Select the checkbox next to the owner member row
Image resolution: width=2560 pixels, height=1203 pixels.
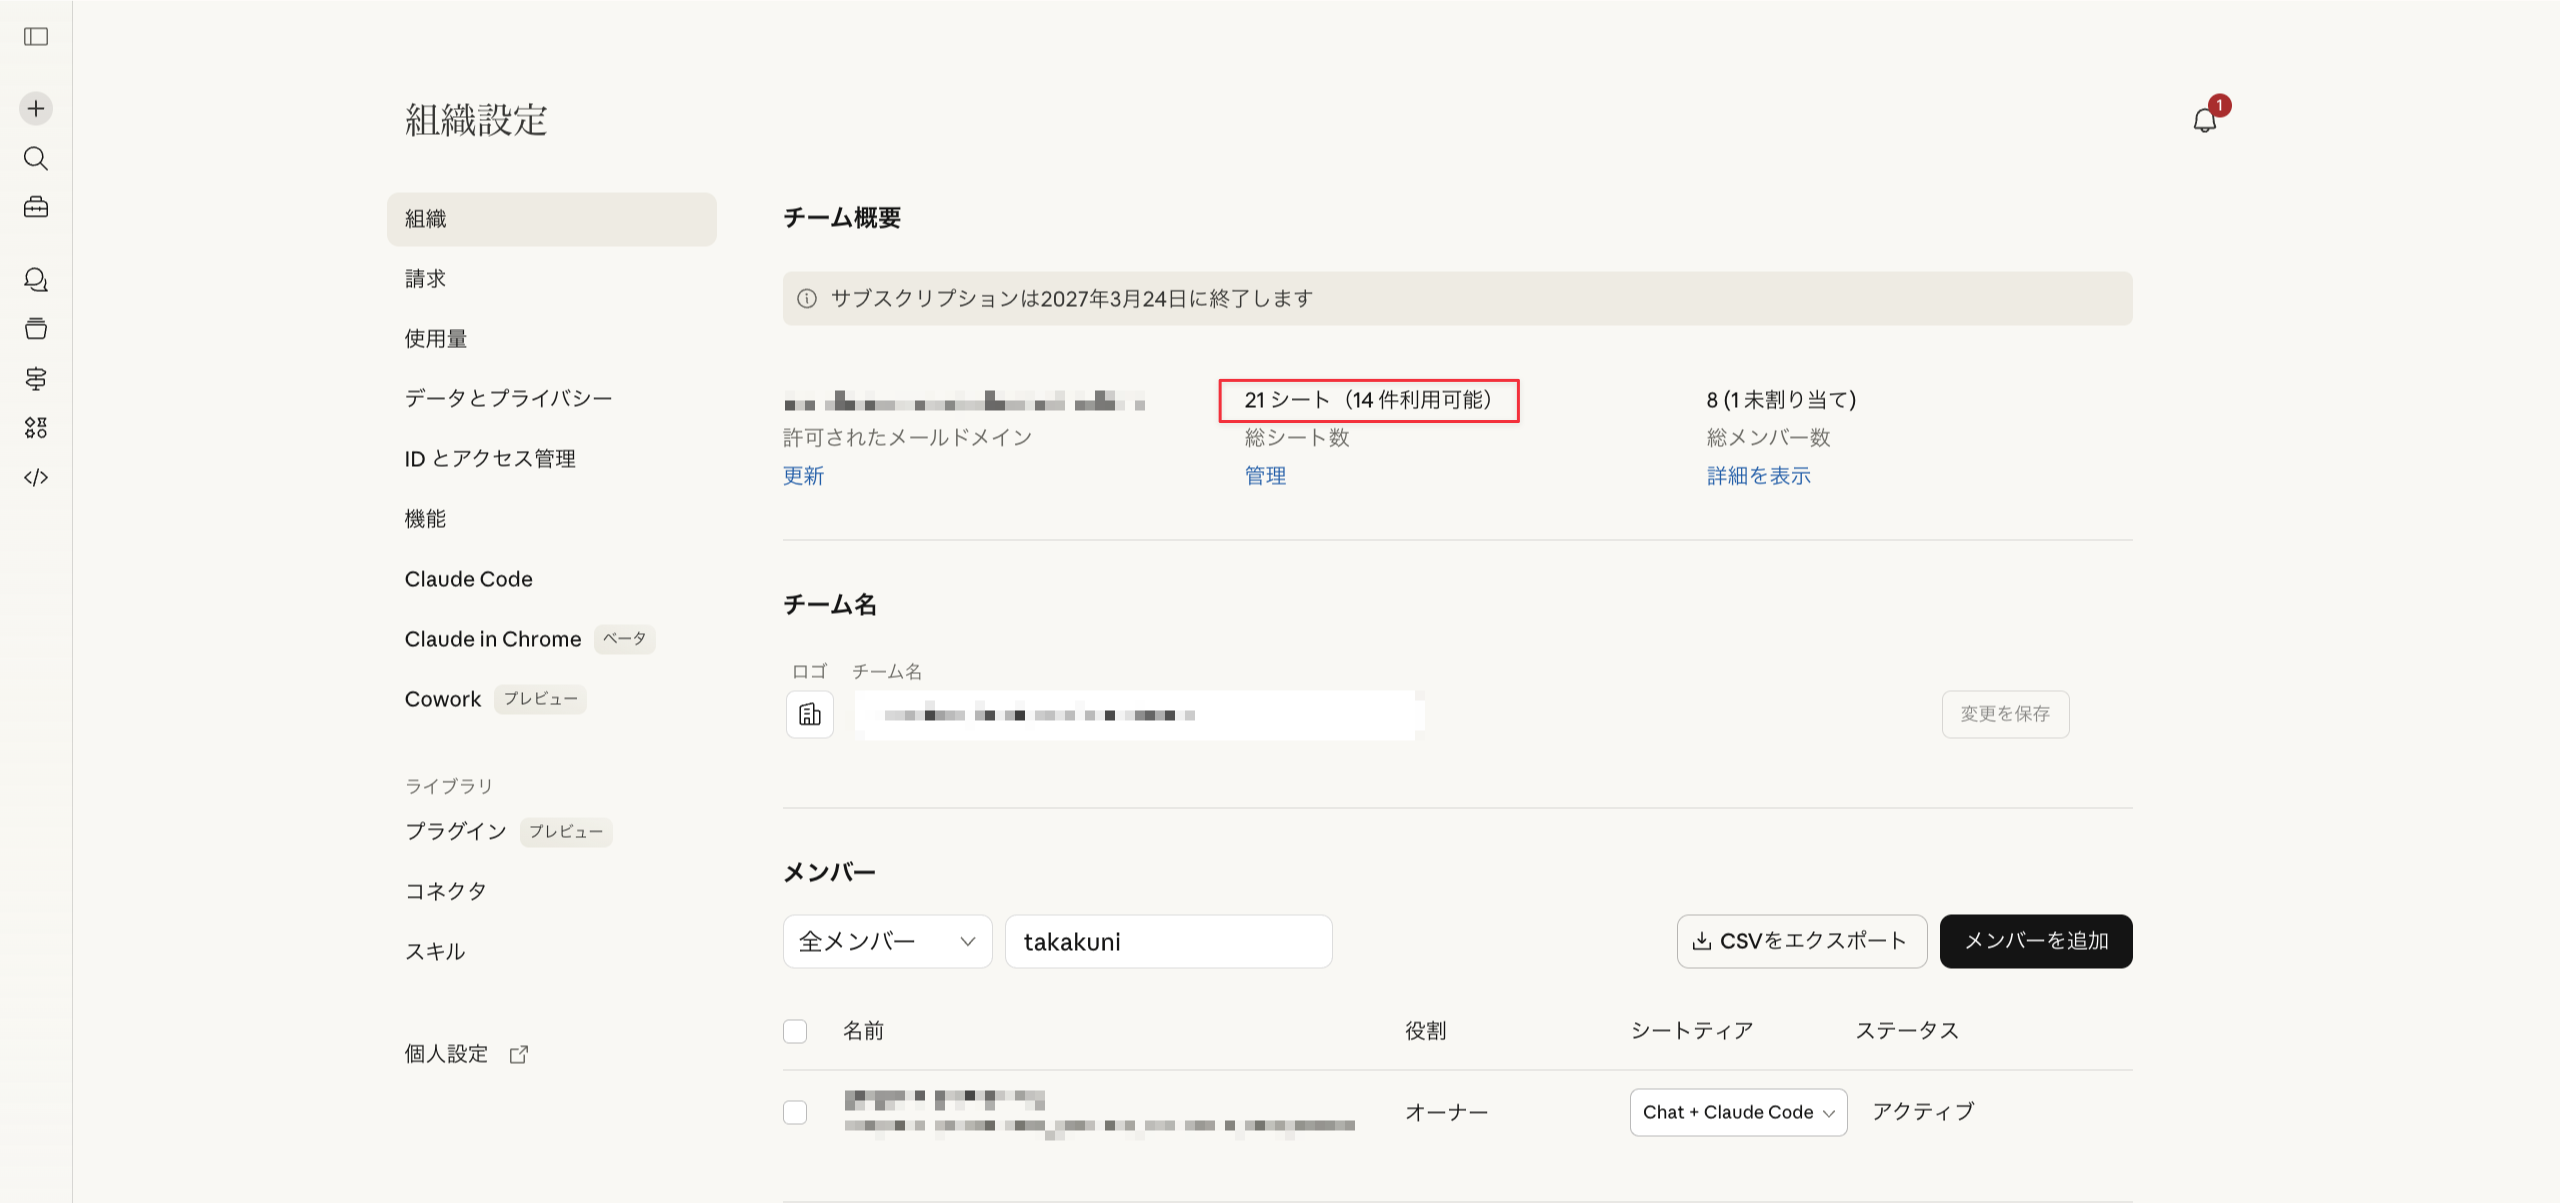[795, 1111]
